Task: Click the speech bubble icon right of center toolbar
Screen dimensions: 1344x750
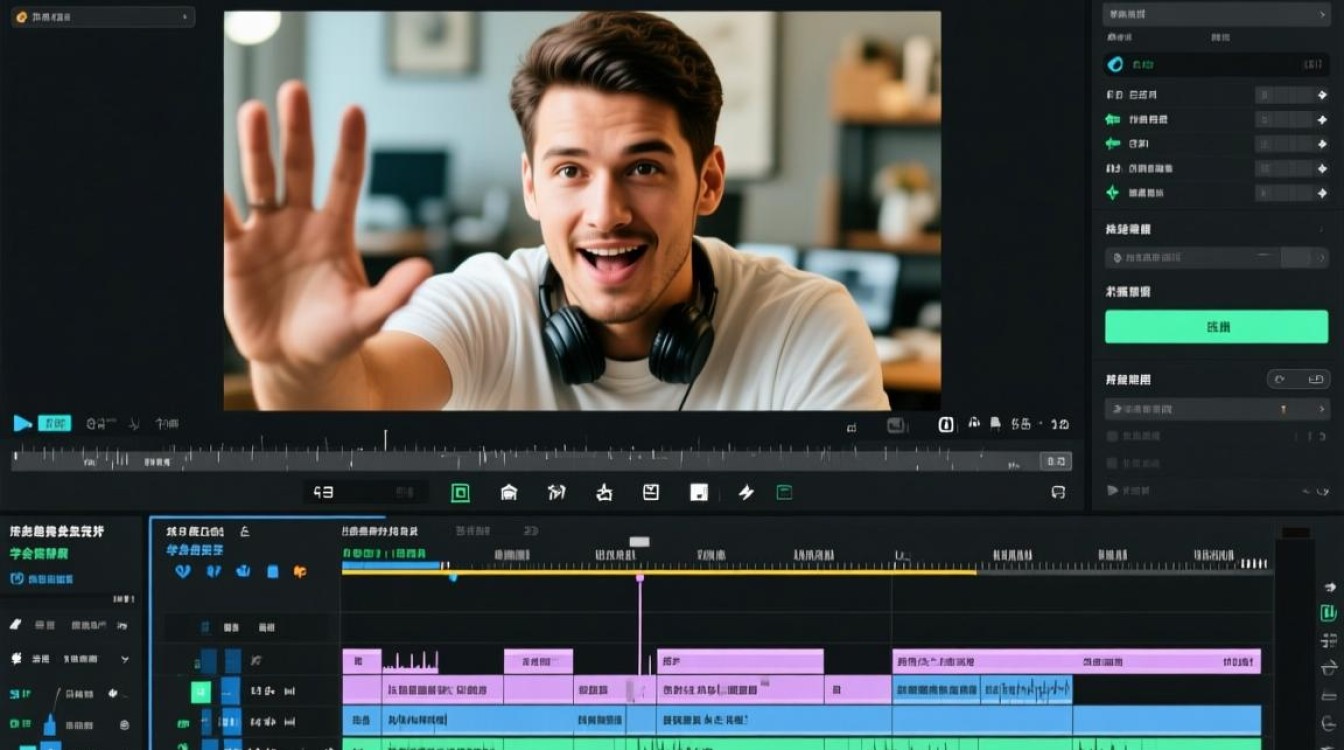Action: [x=1058, y=492]
